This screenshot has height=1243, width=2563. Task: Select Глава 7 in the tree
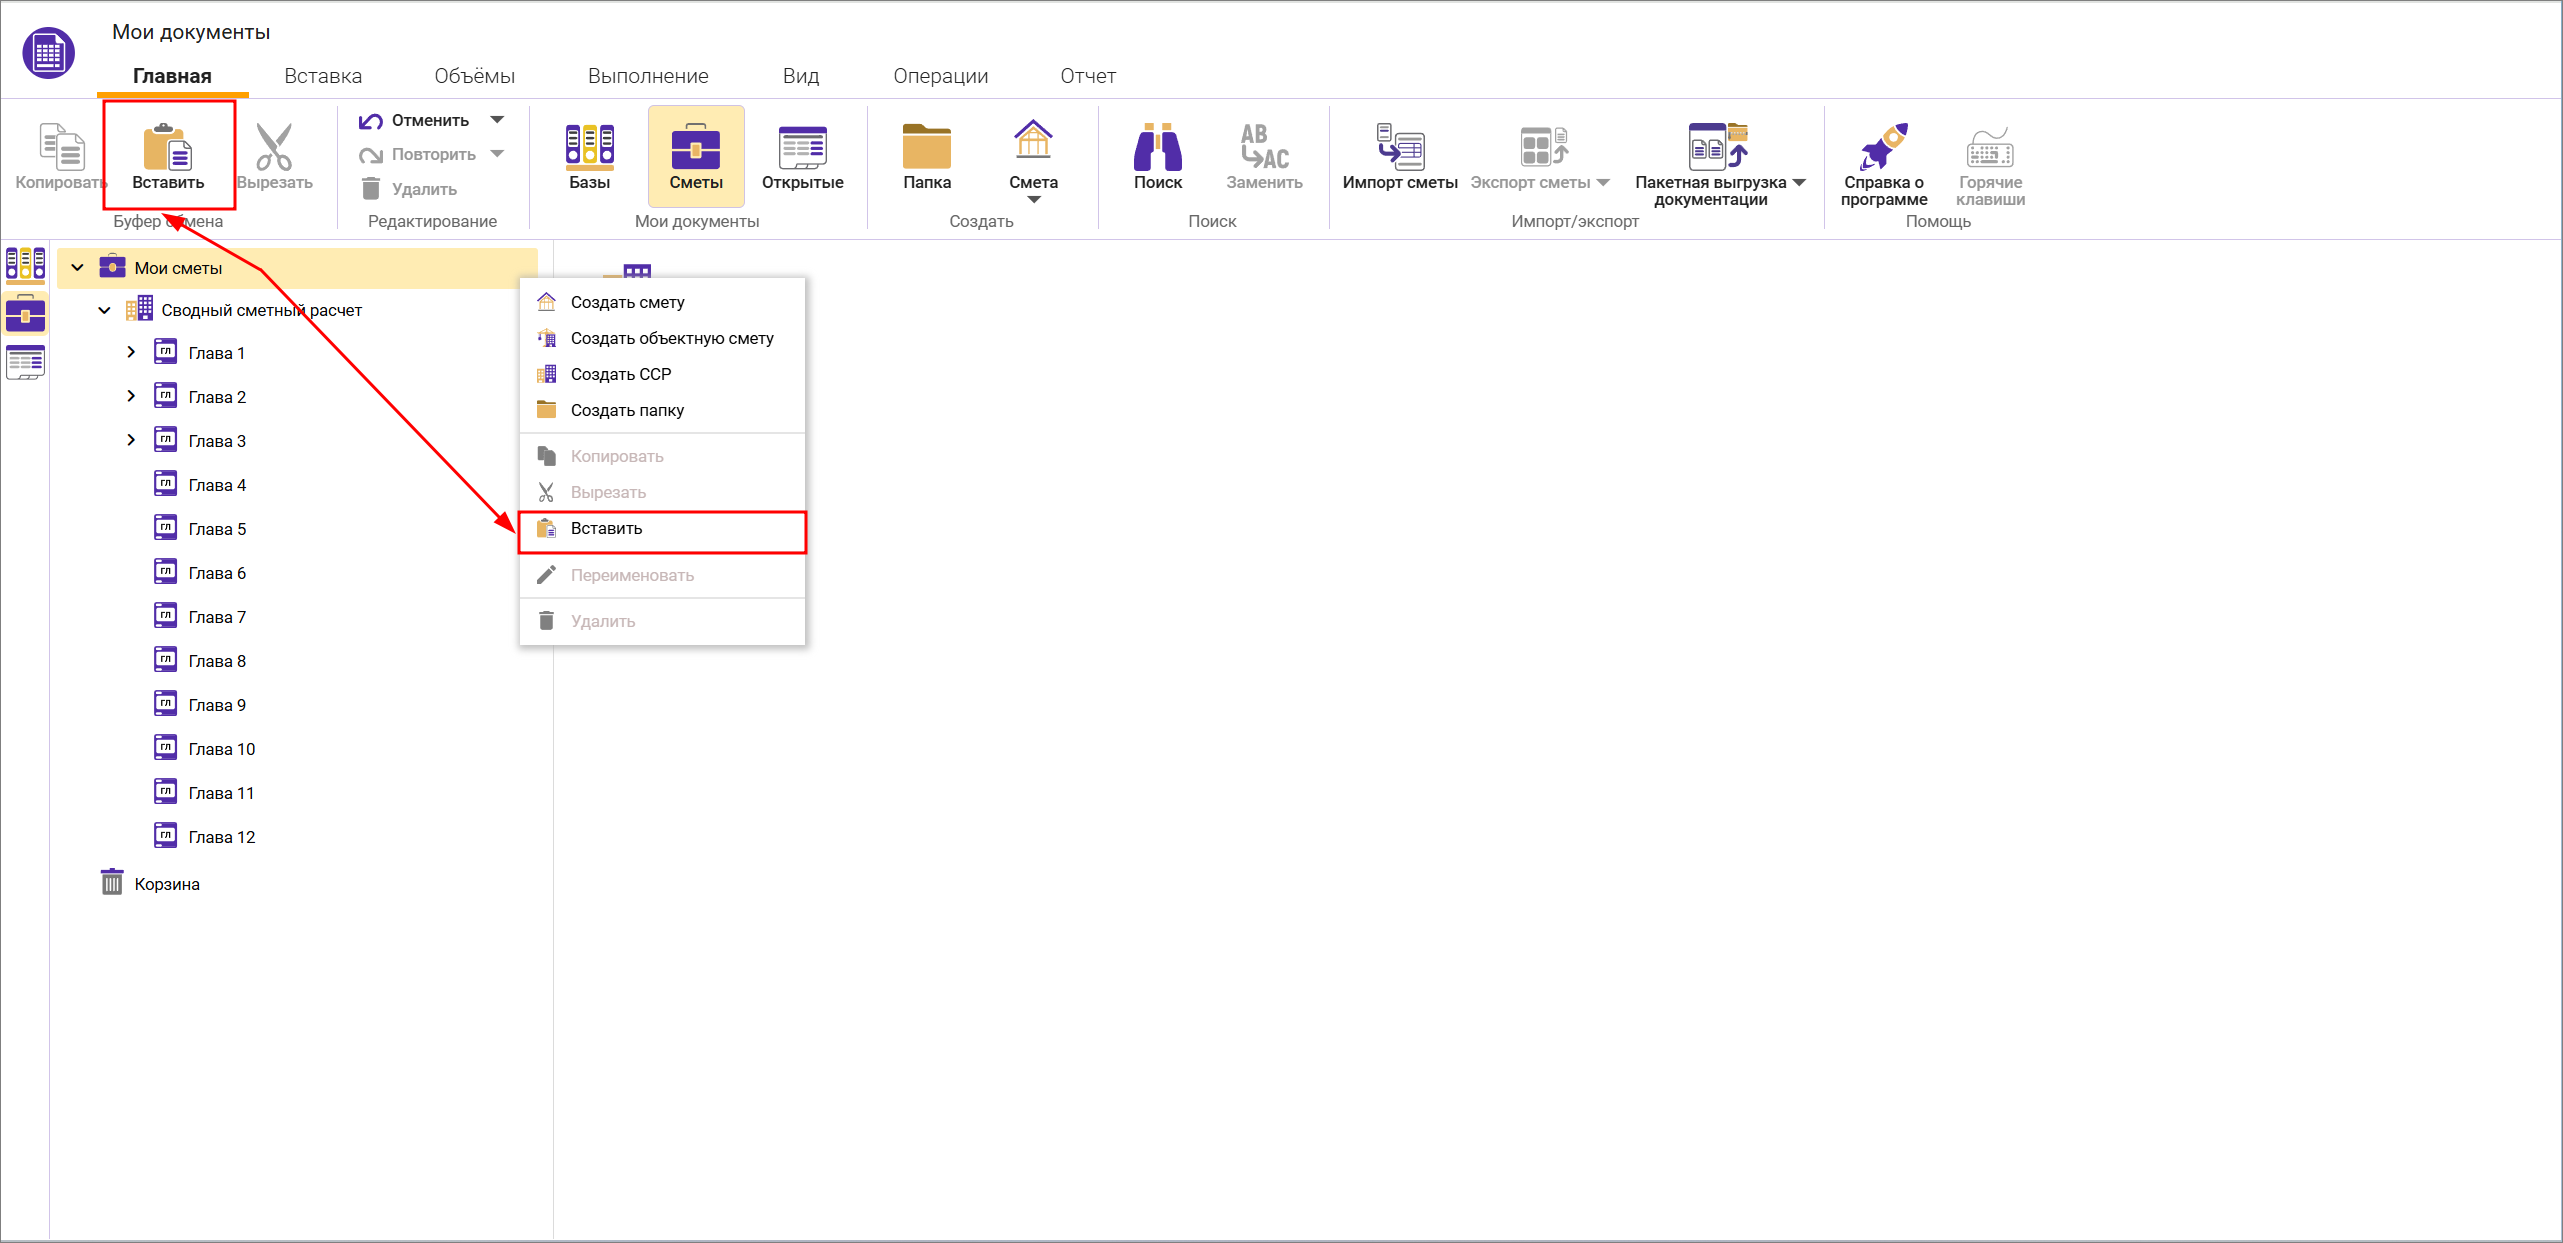216,617
